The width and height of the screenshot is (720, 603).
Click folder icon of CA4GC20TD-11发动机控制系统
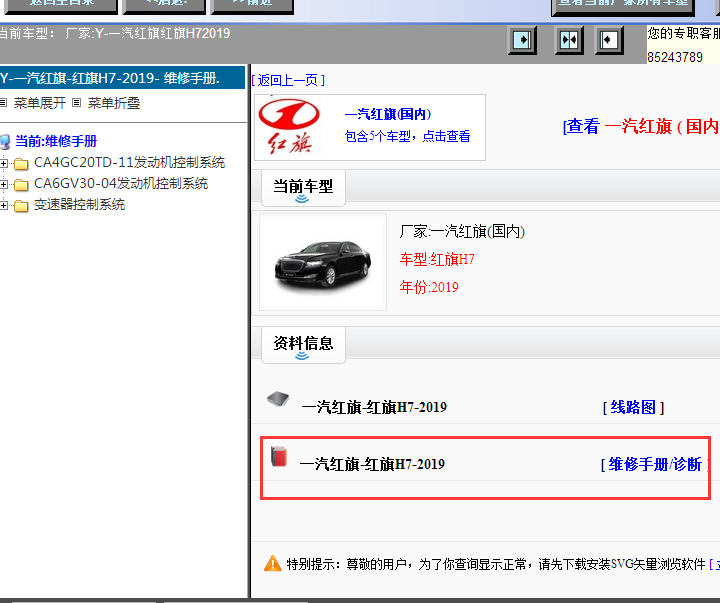[21, 163]
